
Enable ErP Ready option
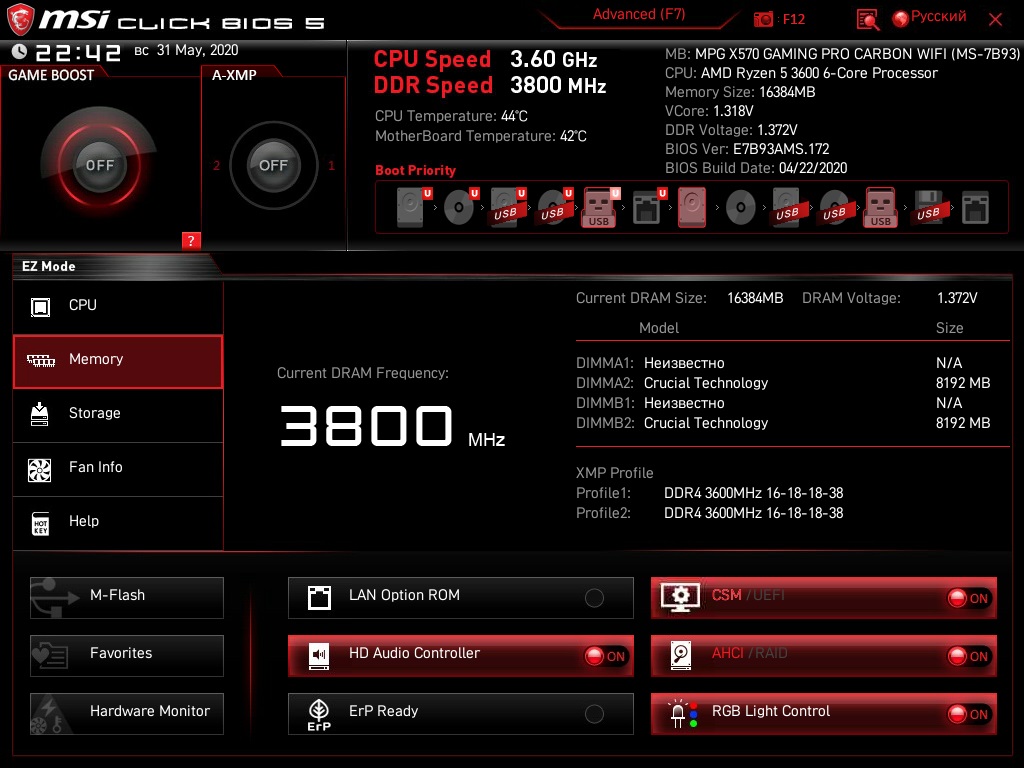(594, 714)
